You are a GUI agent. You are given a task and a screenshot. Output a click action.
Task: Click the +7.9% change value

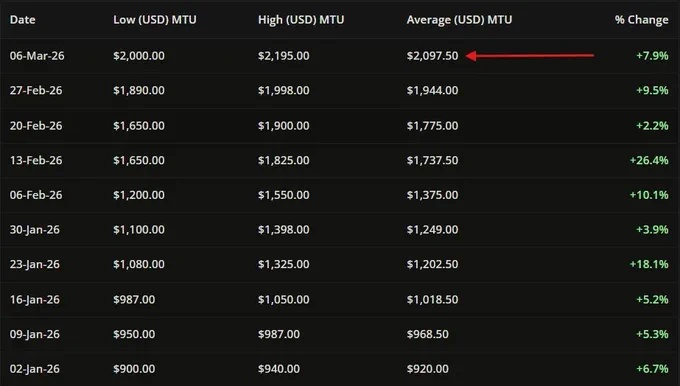click(652, 56)
